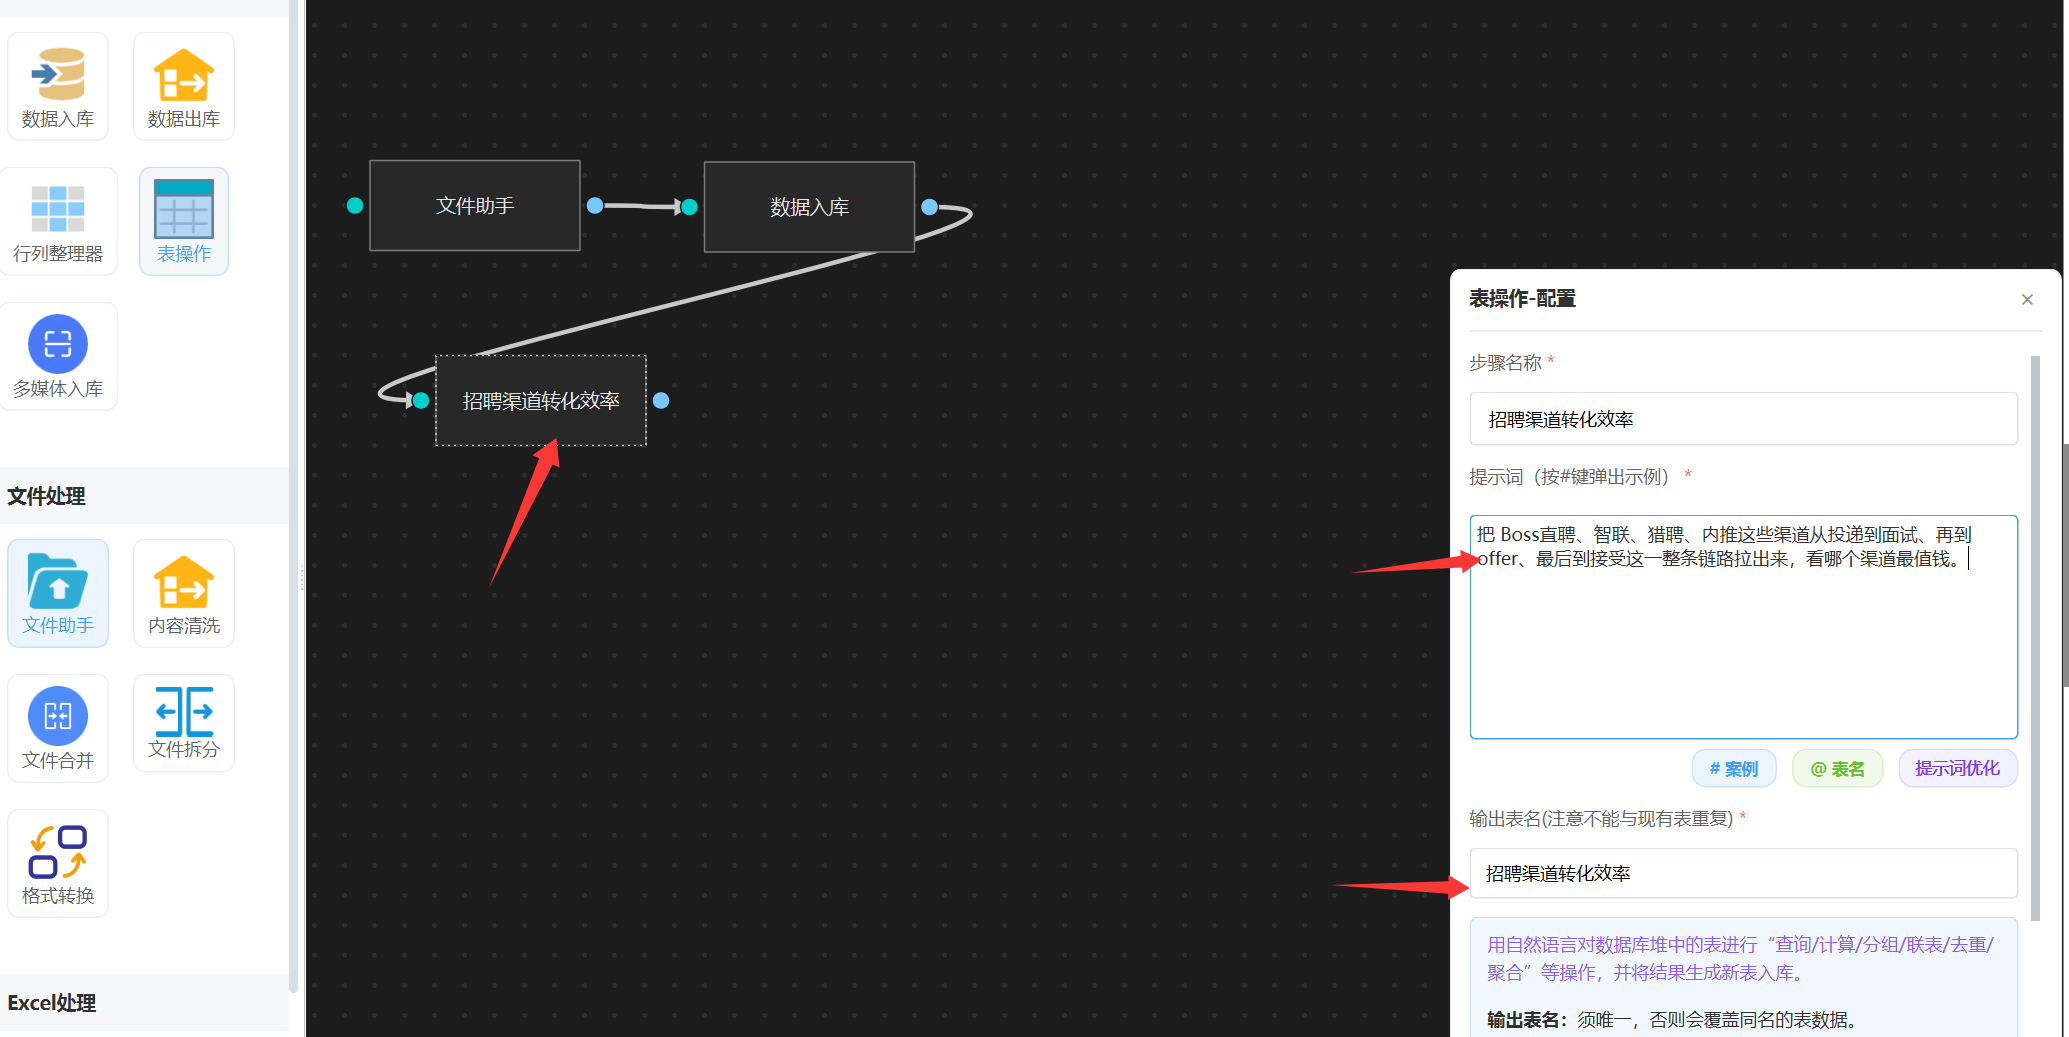
Task: Close the 表操作-配置 panel
Action: [x=2027, y=299]
